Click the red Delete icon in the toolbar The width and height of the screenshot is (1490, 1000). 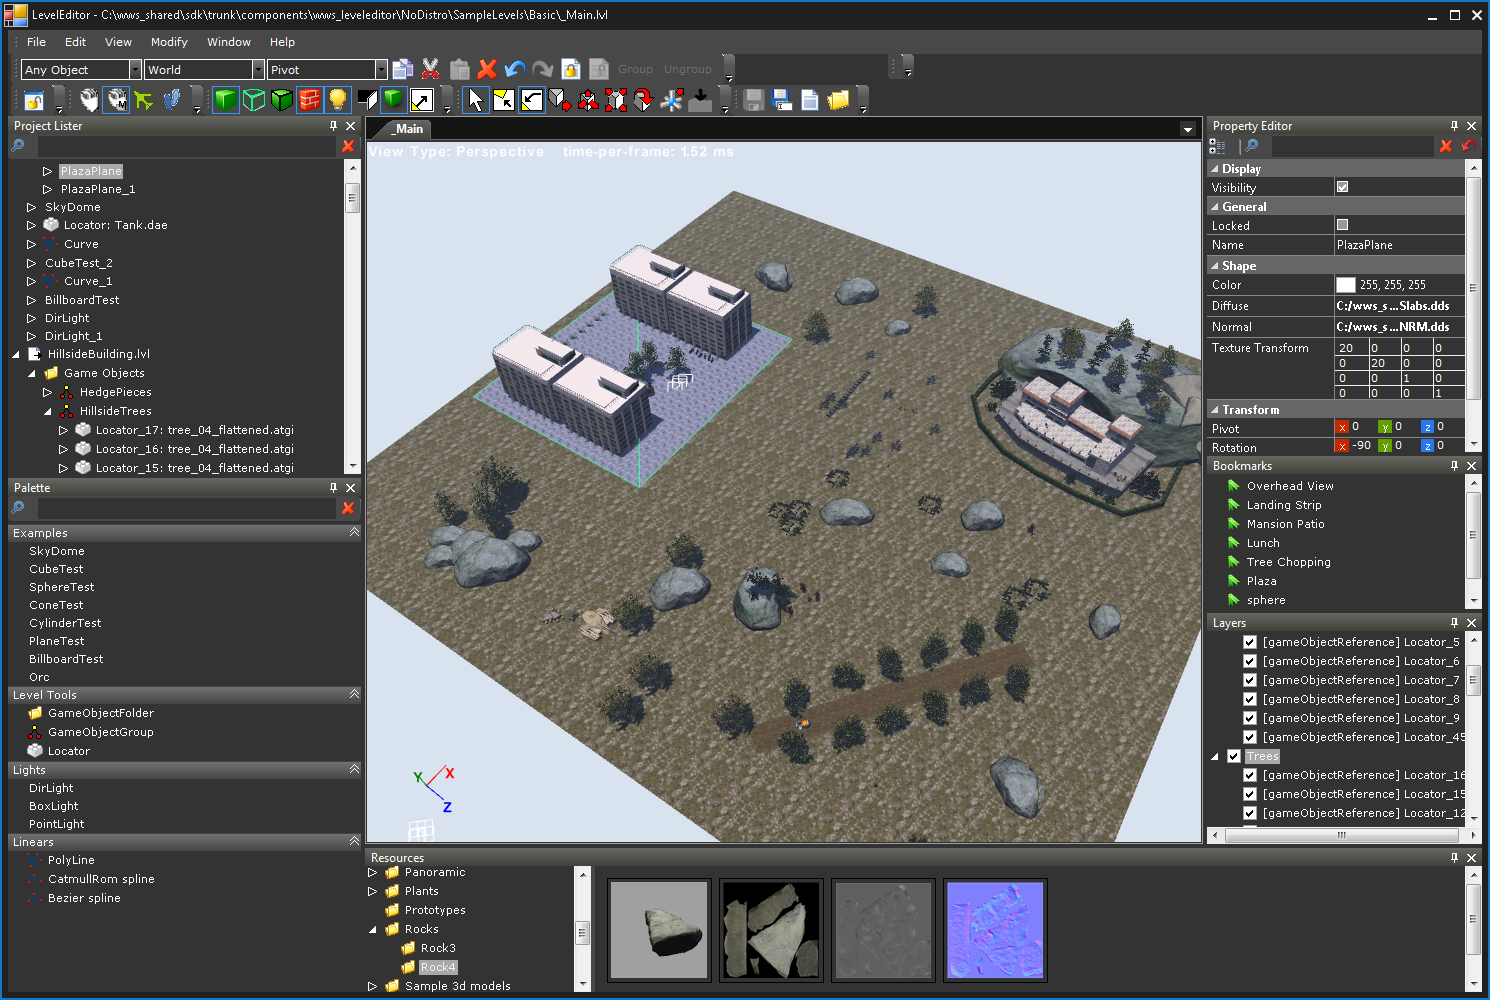point(486,68)
